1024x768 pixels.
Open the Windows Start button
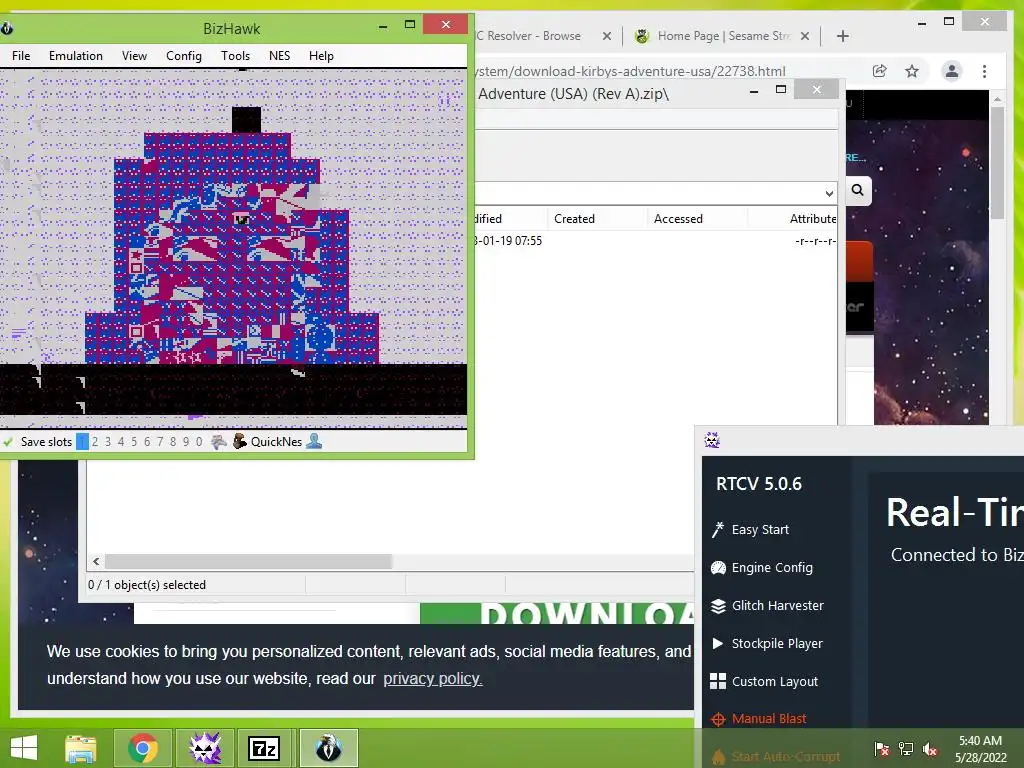pyautogui.click(x=24, y=748)
